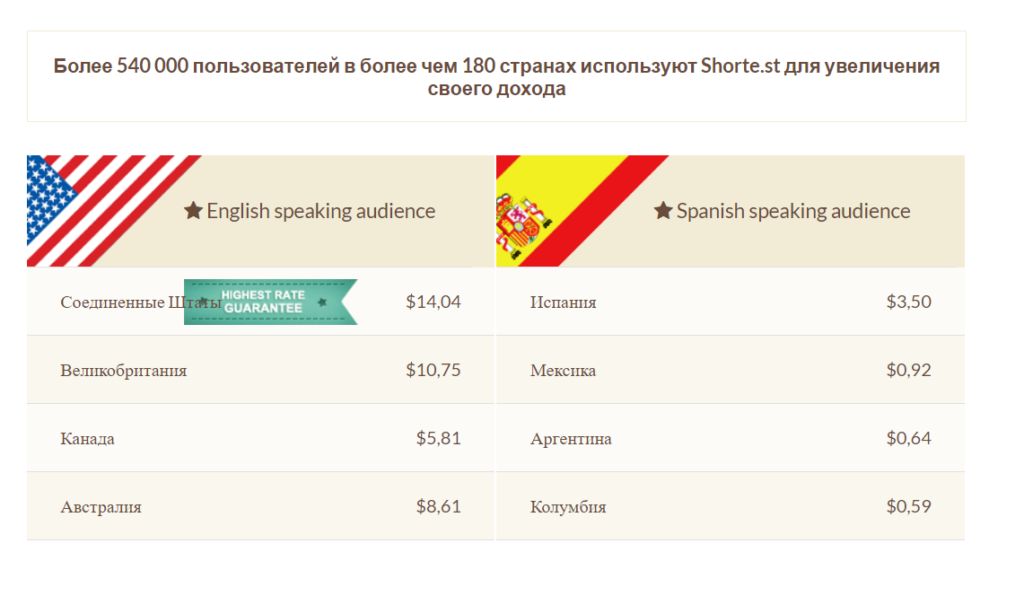Click the star beside Spanish speaking audience
Image resolution: width=1024 pixels, height=596 pixels.
click(x=663, y=210)
